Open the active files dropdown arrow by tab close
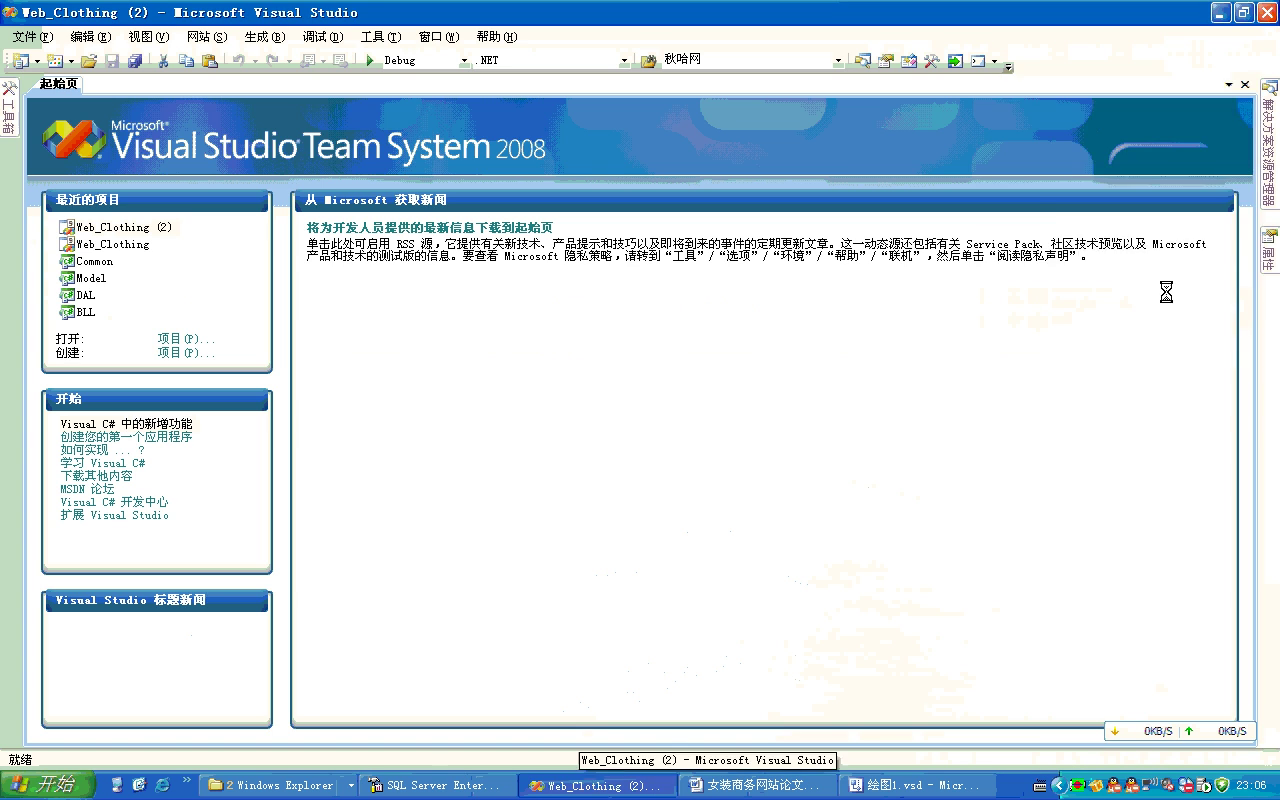This screenshot has width=1280, height=800. pos(1229,85)
